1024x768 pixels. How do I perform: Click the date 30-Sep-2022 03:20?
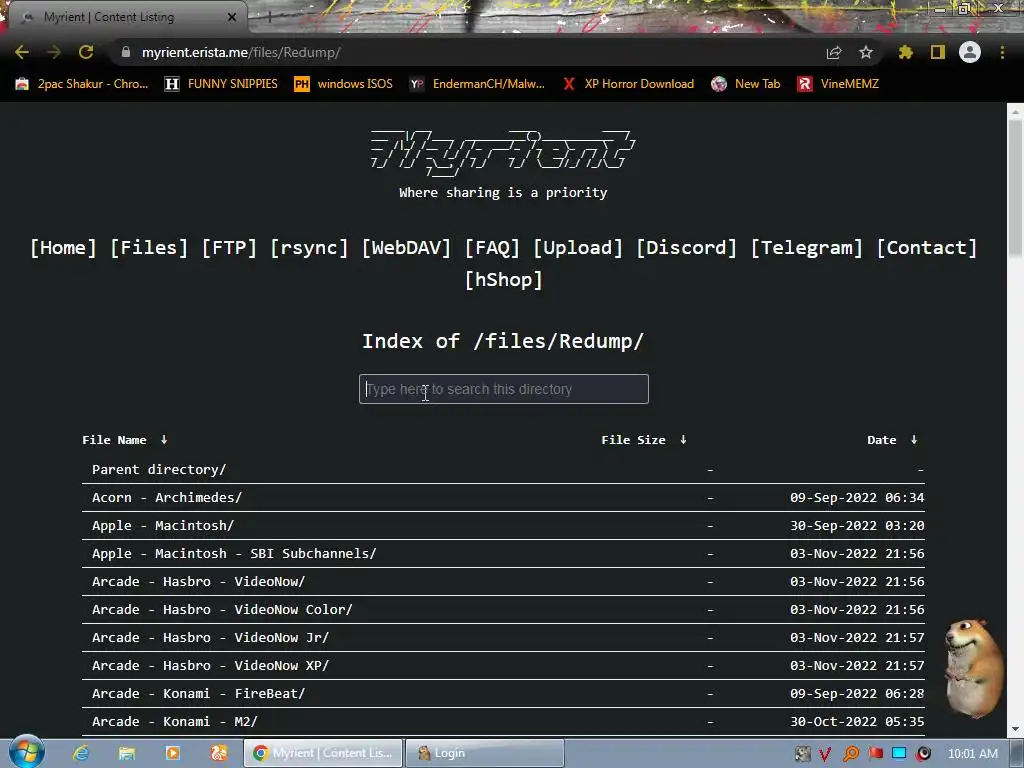(857, 526)
